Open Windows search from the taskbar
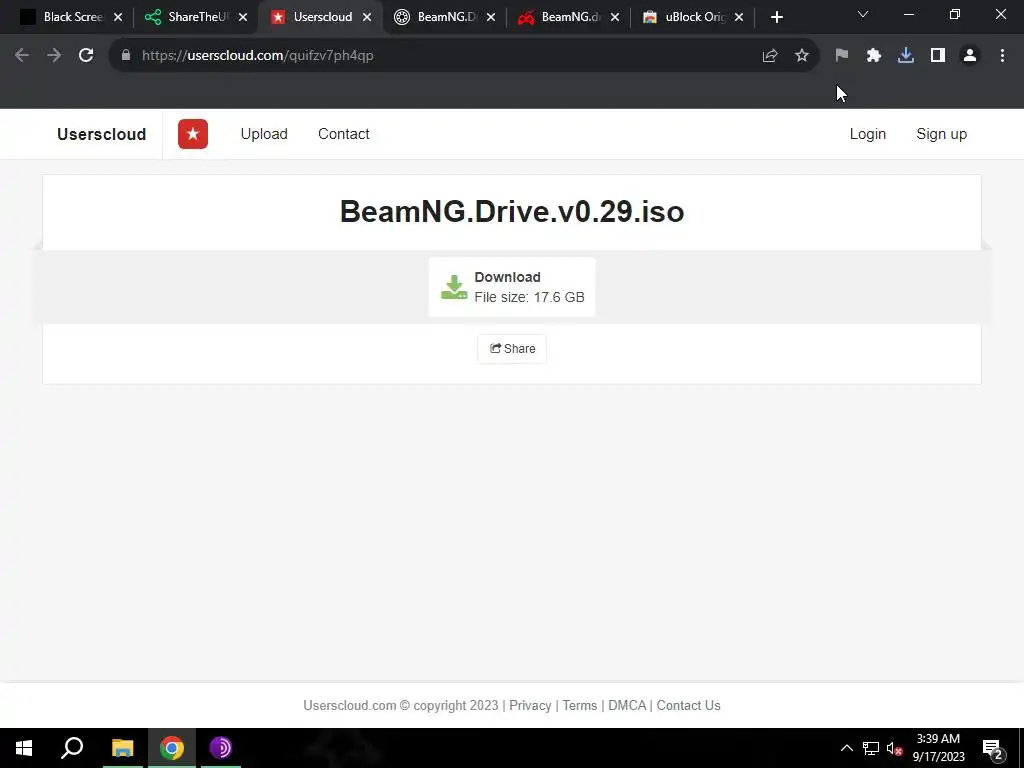This screenshot has height=768, width=1024. (72, 748)
